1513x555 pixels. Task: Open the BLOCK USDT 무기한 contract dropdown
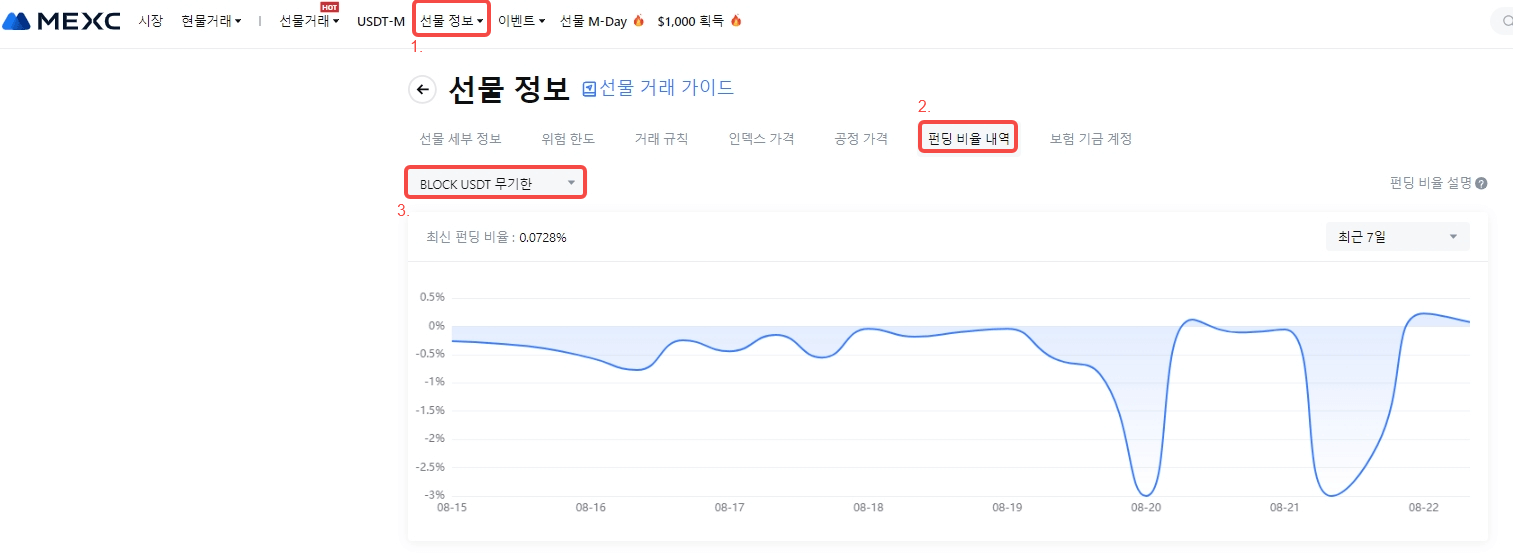point(496,183)
